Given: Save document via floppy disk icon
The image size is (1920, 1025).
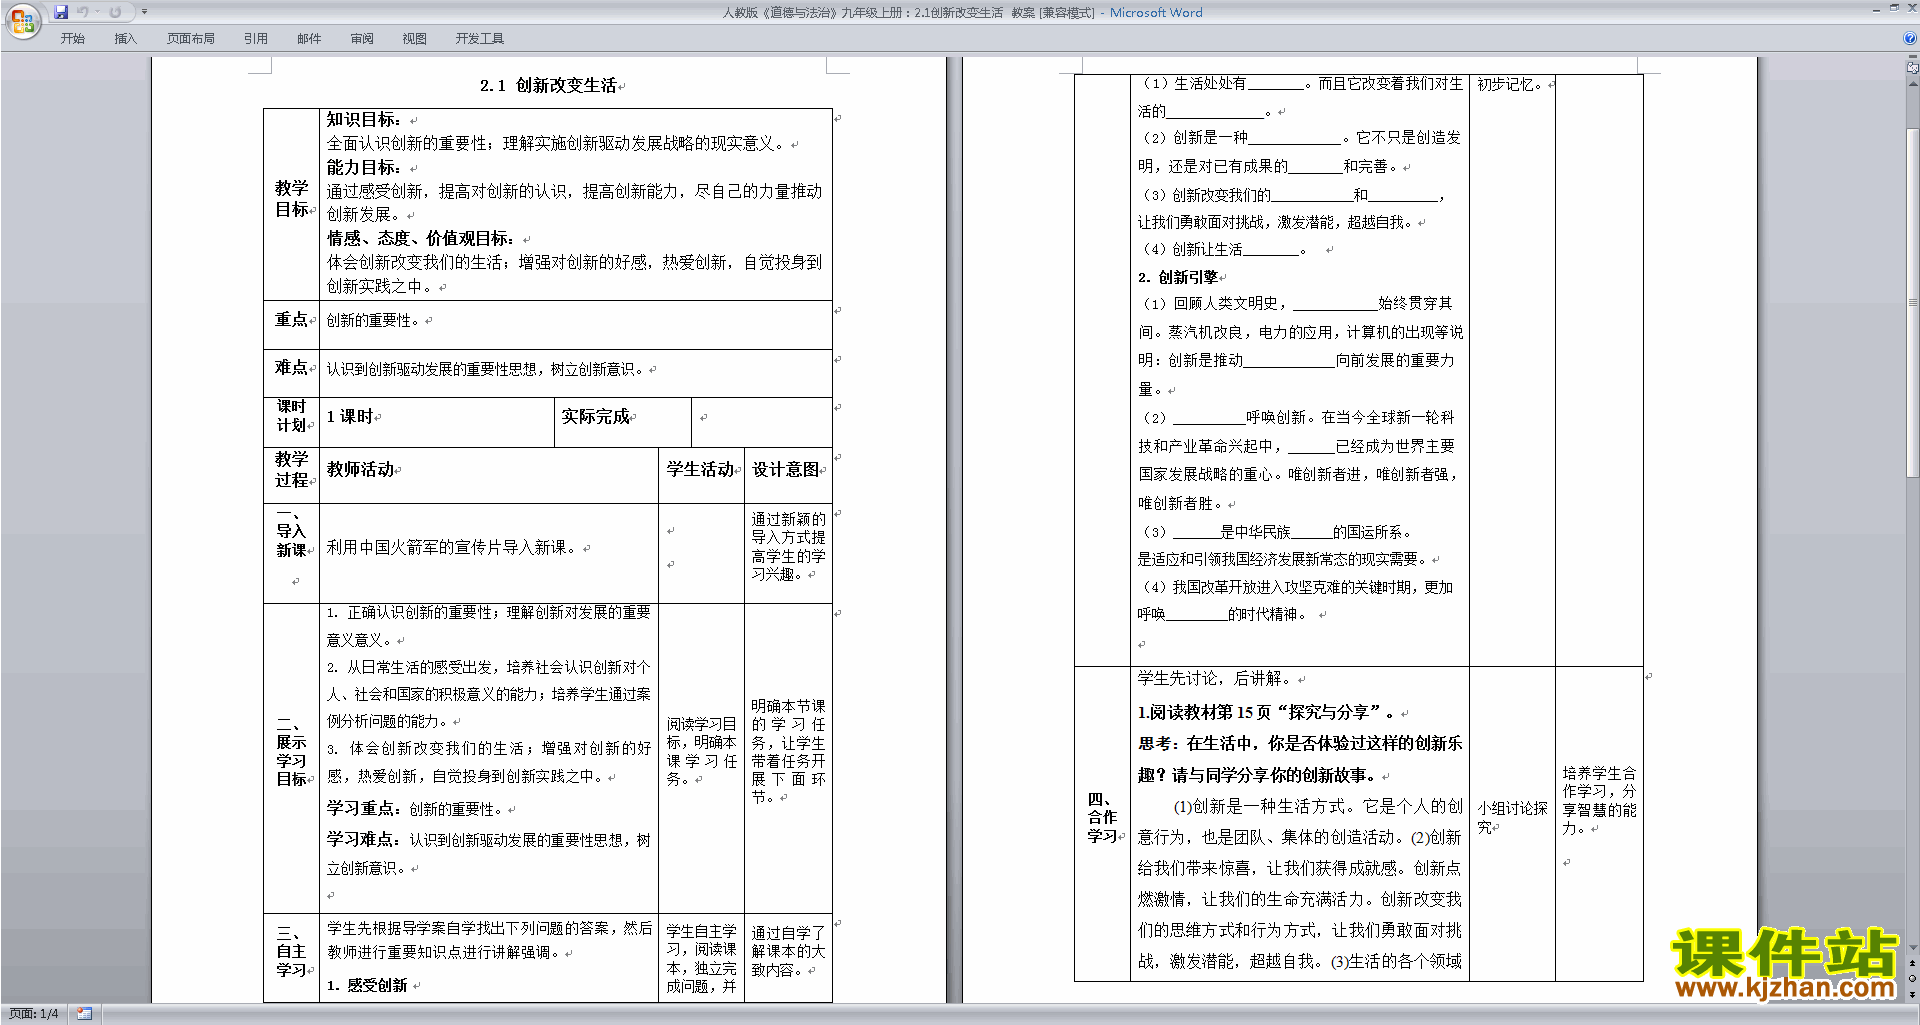Looking at the screenshot, I should pos(61,12).
